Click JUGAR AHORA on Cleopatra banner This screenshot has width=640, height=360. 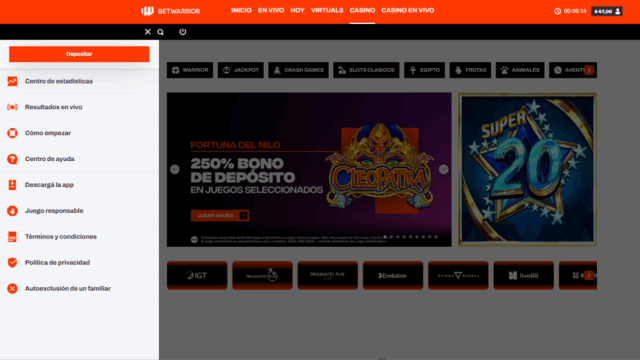[220, 216]
